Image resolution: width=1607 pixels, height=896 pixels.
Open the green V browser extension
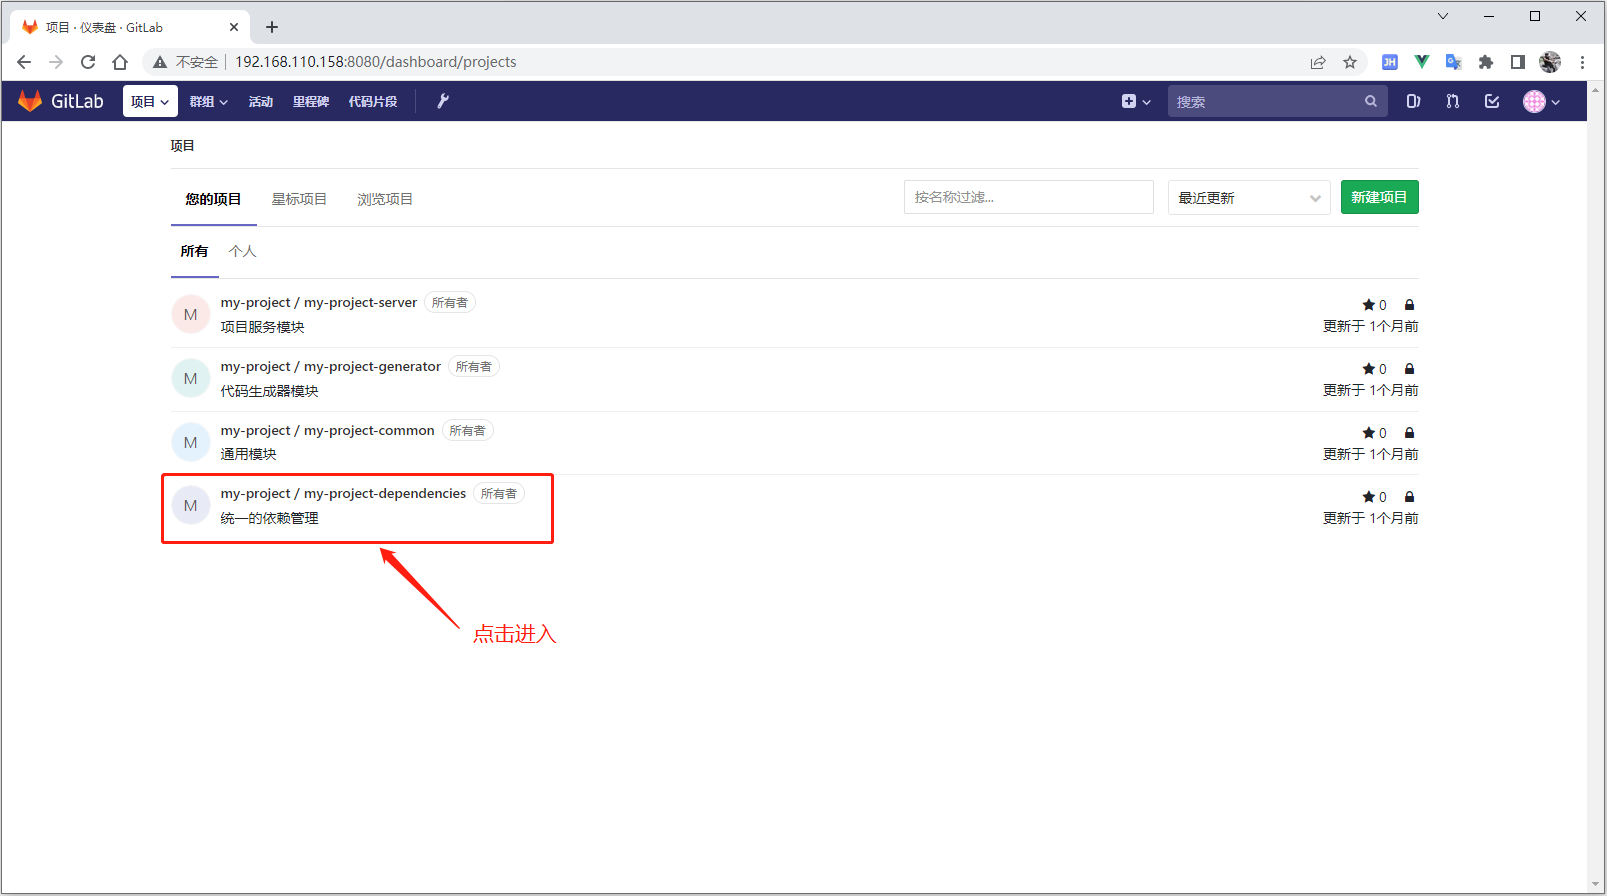point(1422,62)
